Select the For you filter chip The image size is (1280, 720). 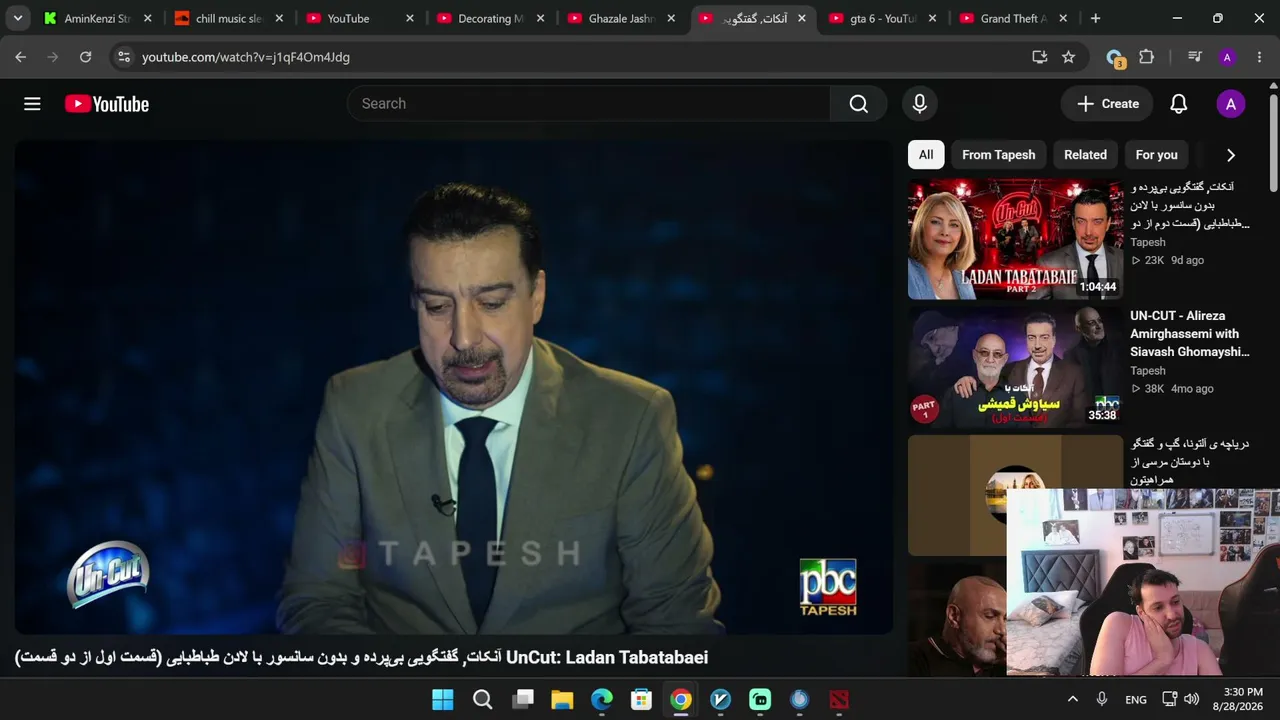1157,155
